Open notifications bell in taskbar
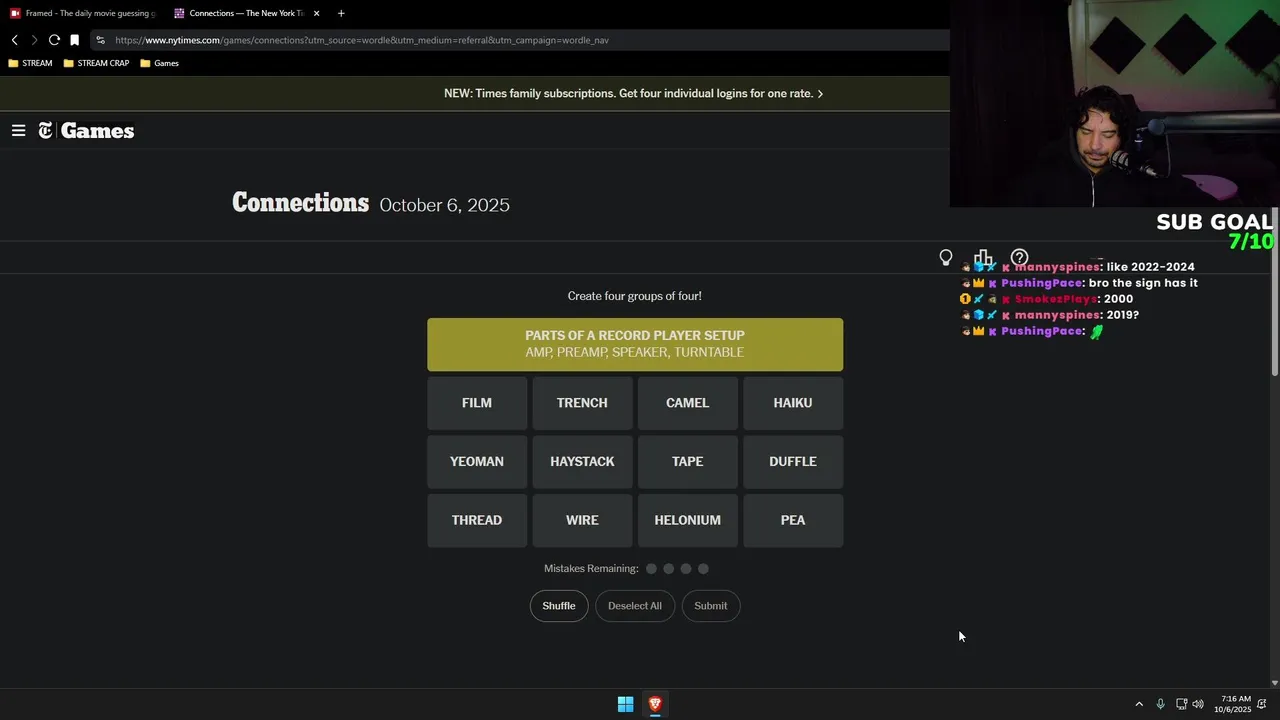 pos(1262,704)
